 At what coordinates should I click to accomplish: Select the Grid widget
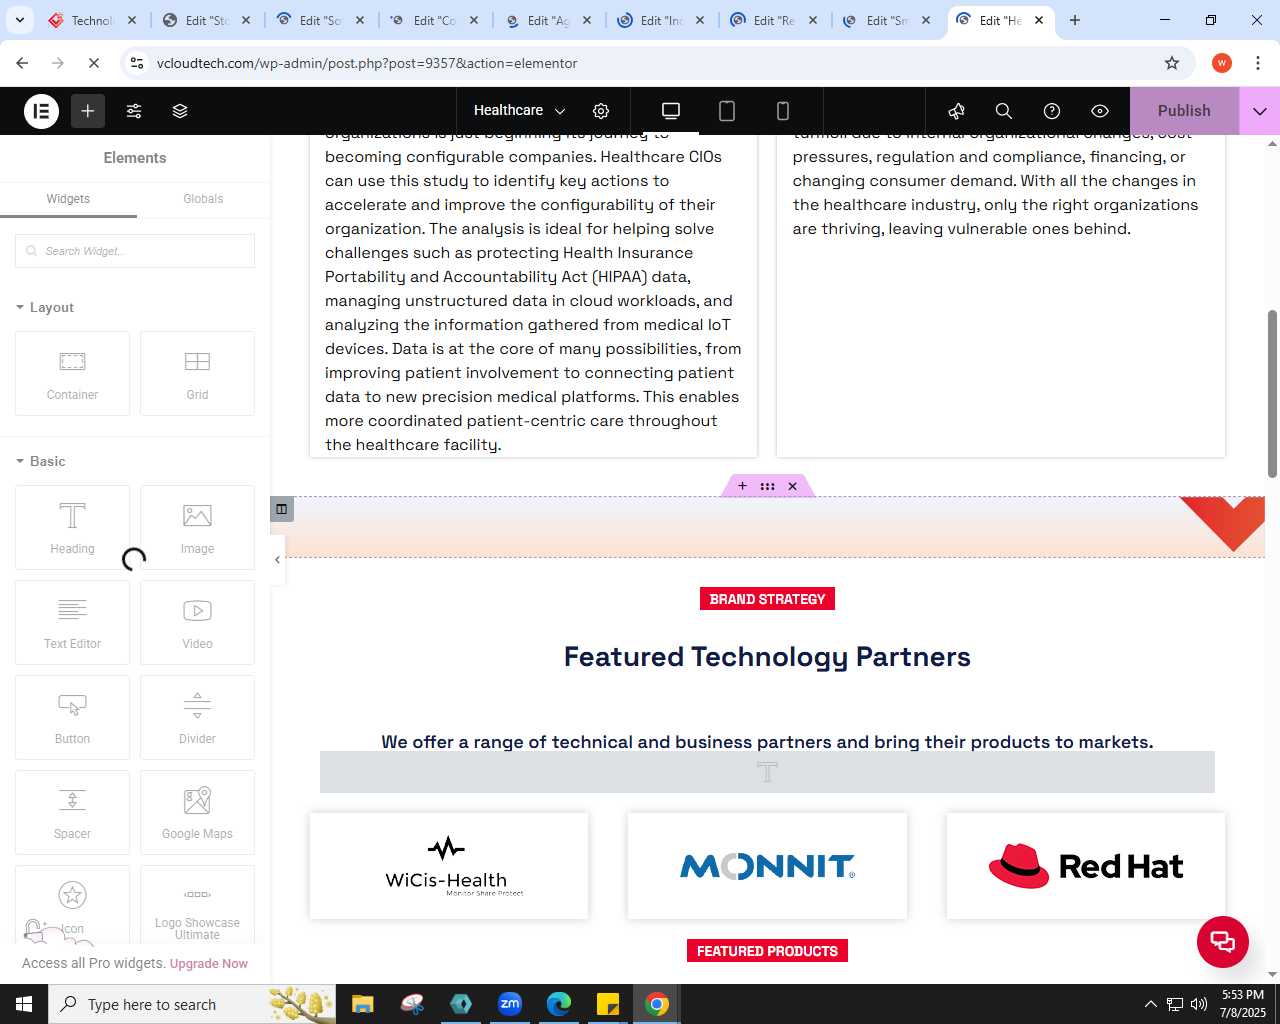pos(197,373)
